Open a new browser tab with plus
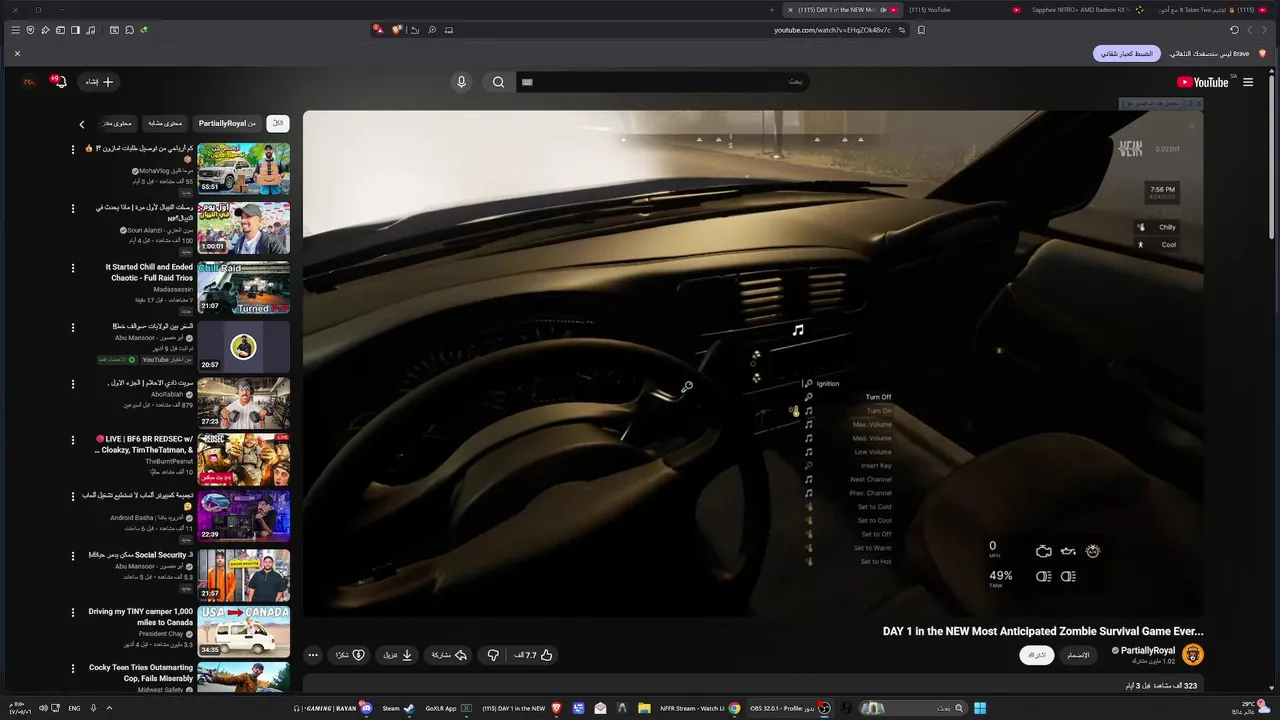 click(x=771, y=10)
